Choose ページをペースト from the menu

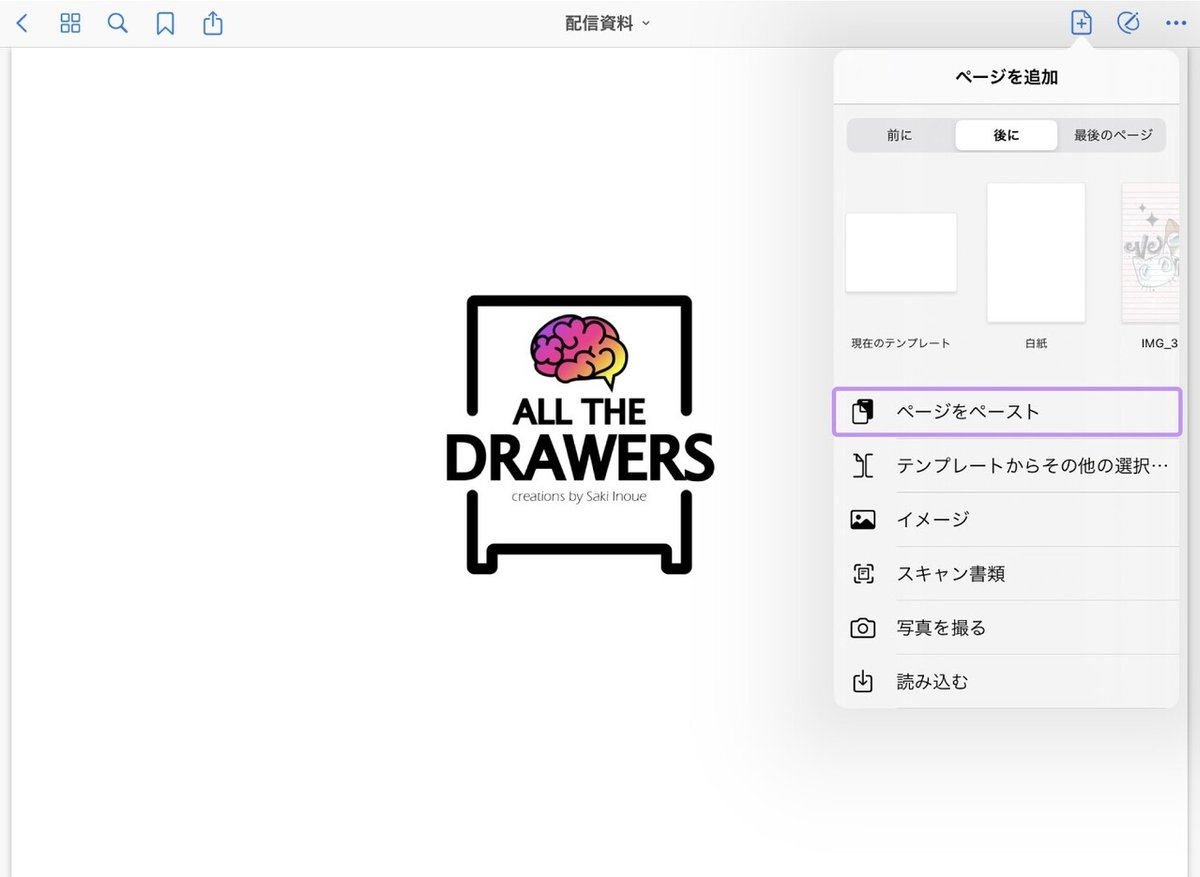(x=1007, y=412)
